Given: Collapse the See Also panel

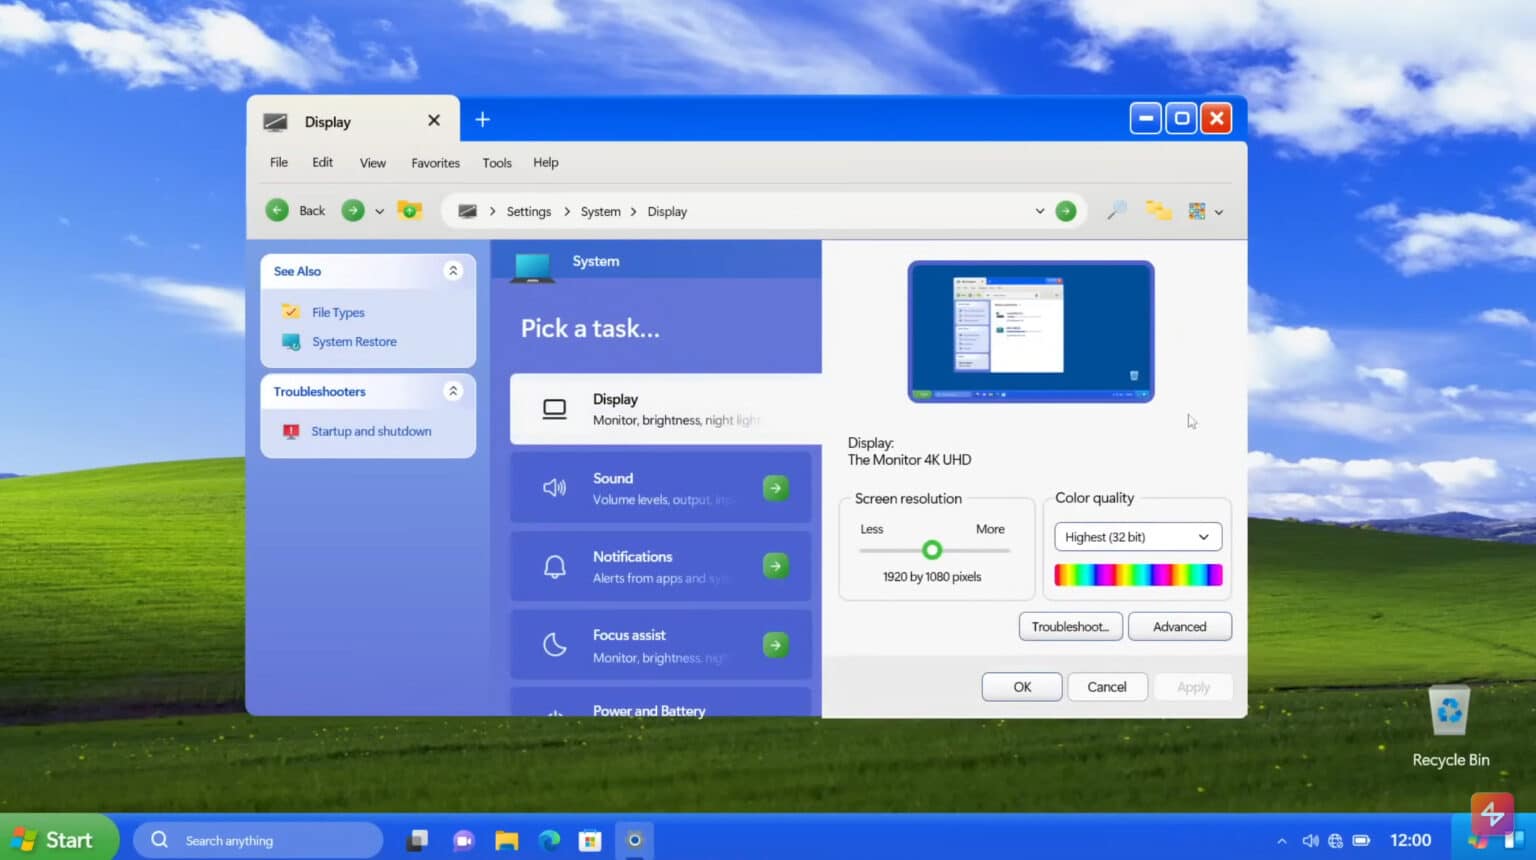Looking at the screenshot, I should (x=453, y=270).
